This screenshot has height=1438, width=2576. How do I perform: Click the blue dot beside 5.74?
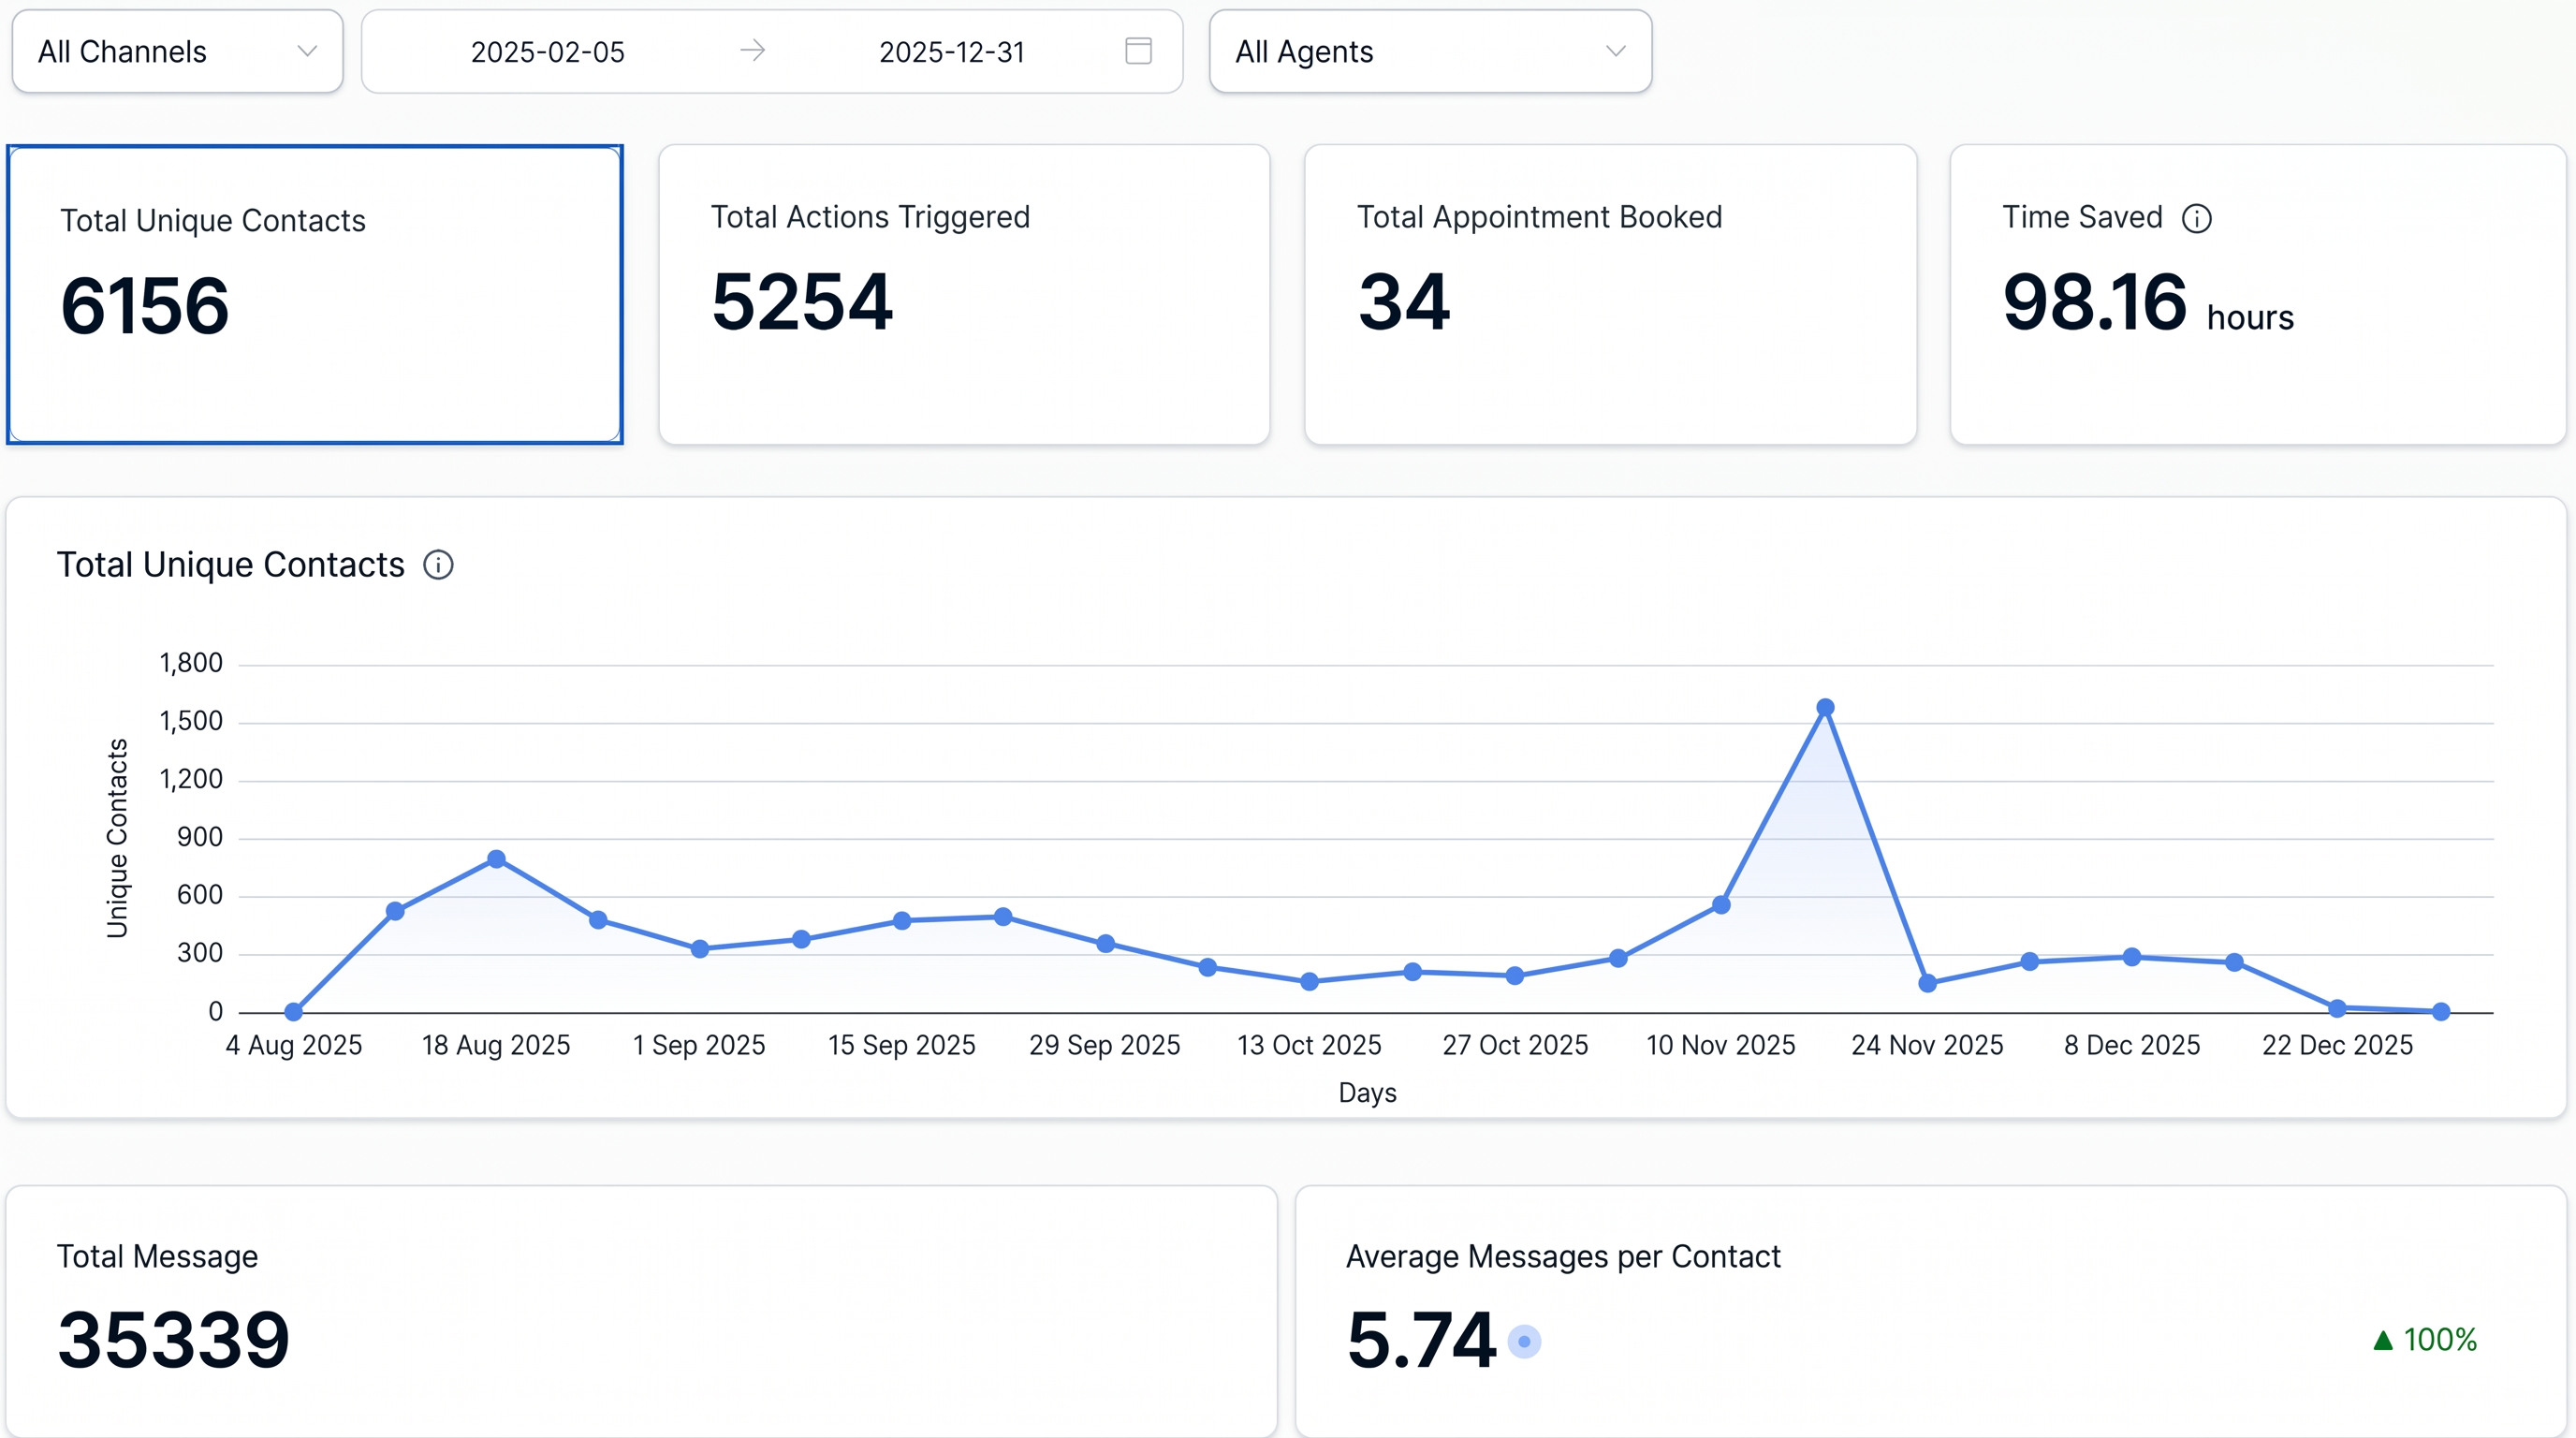click(1524, 1341)
